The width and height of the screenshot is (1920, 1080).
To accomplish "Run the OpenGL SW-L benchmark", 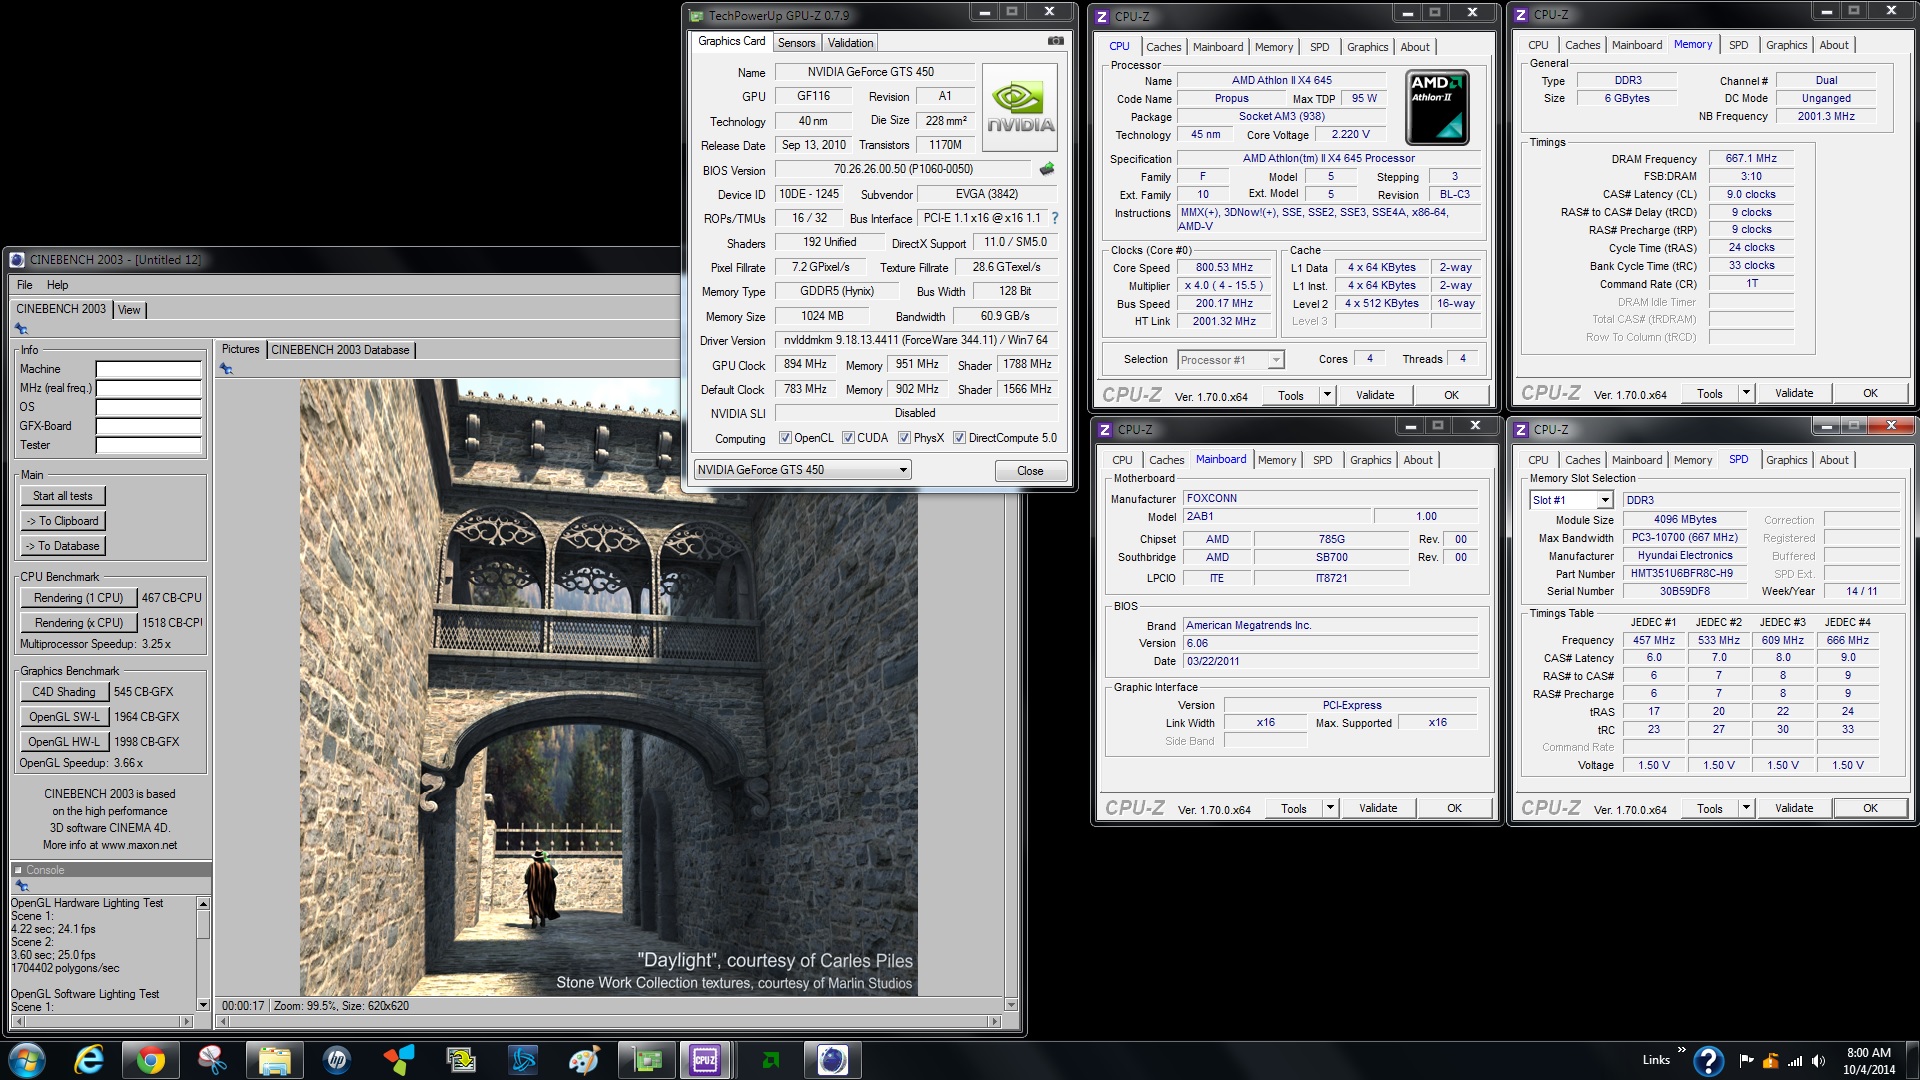I will 64,717.
